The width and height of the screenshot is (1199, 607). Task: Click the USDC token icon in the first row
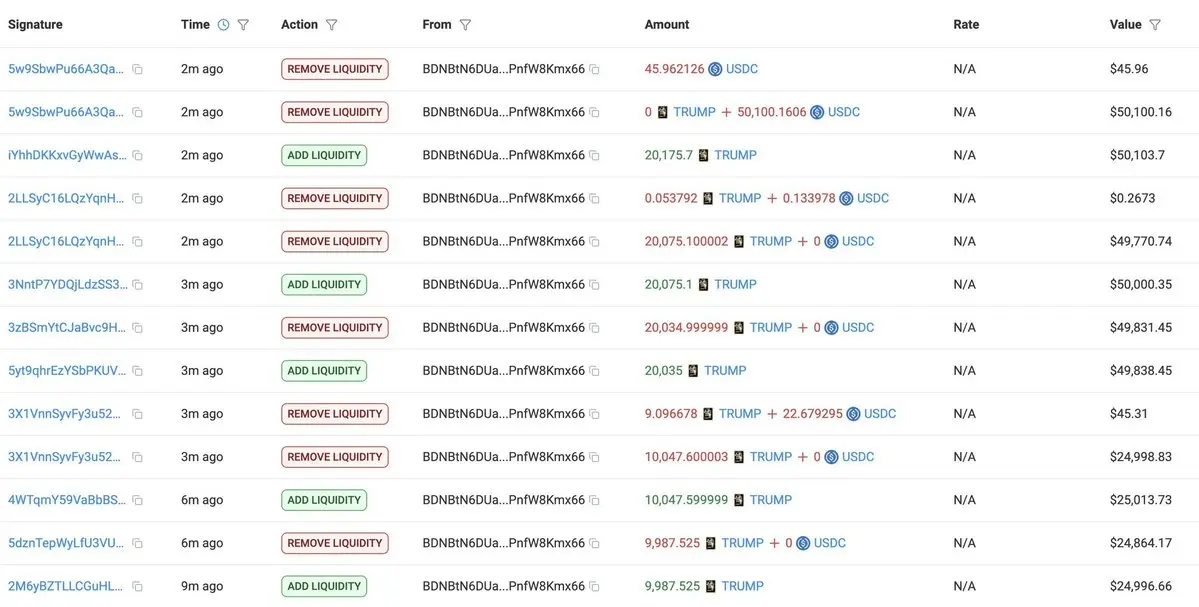click(715, 69)
